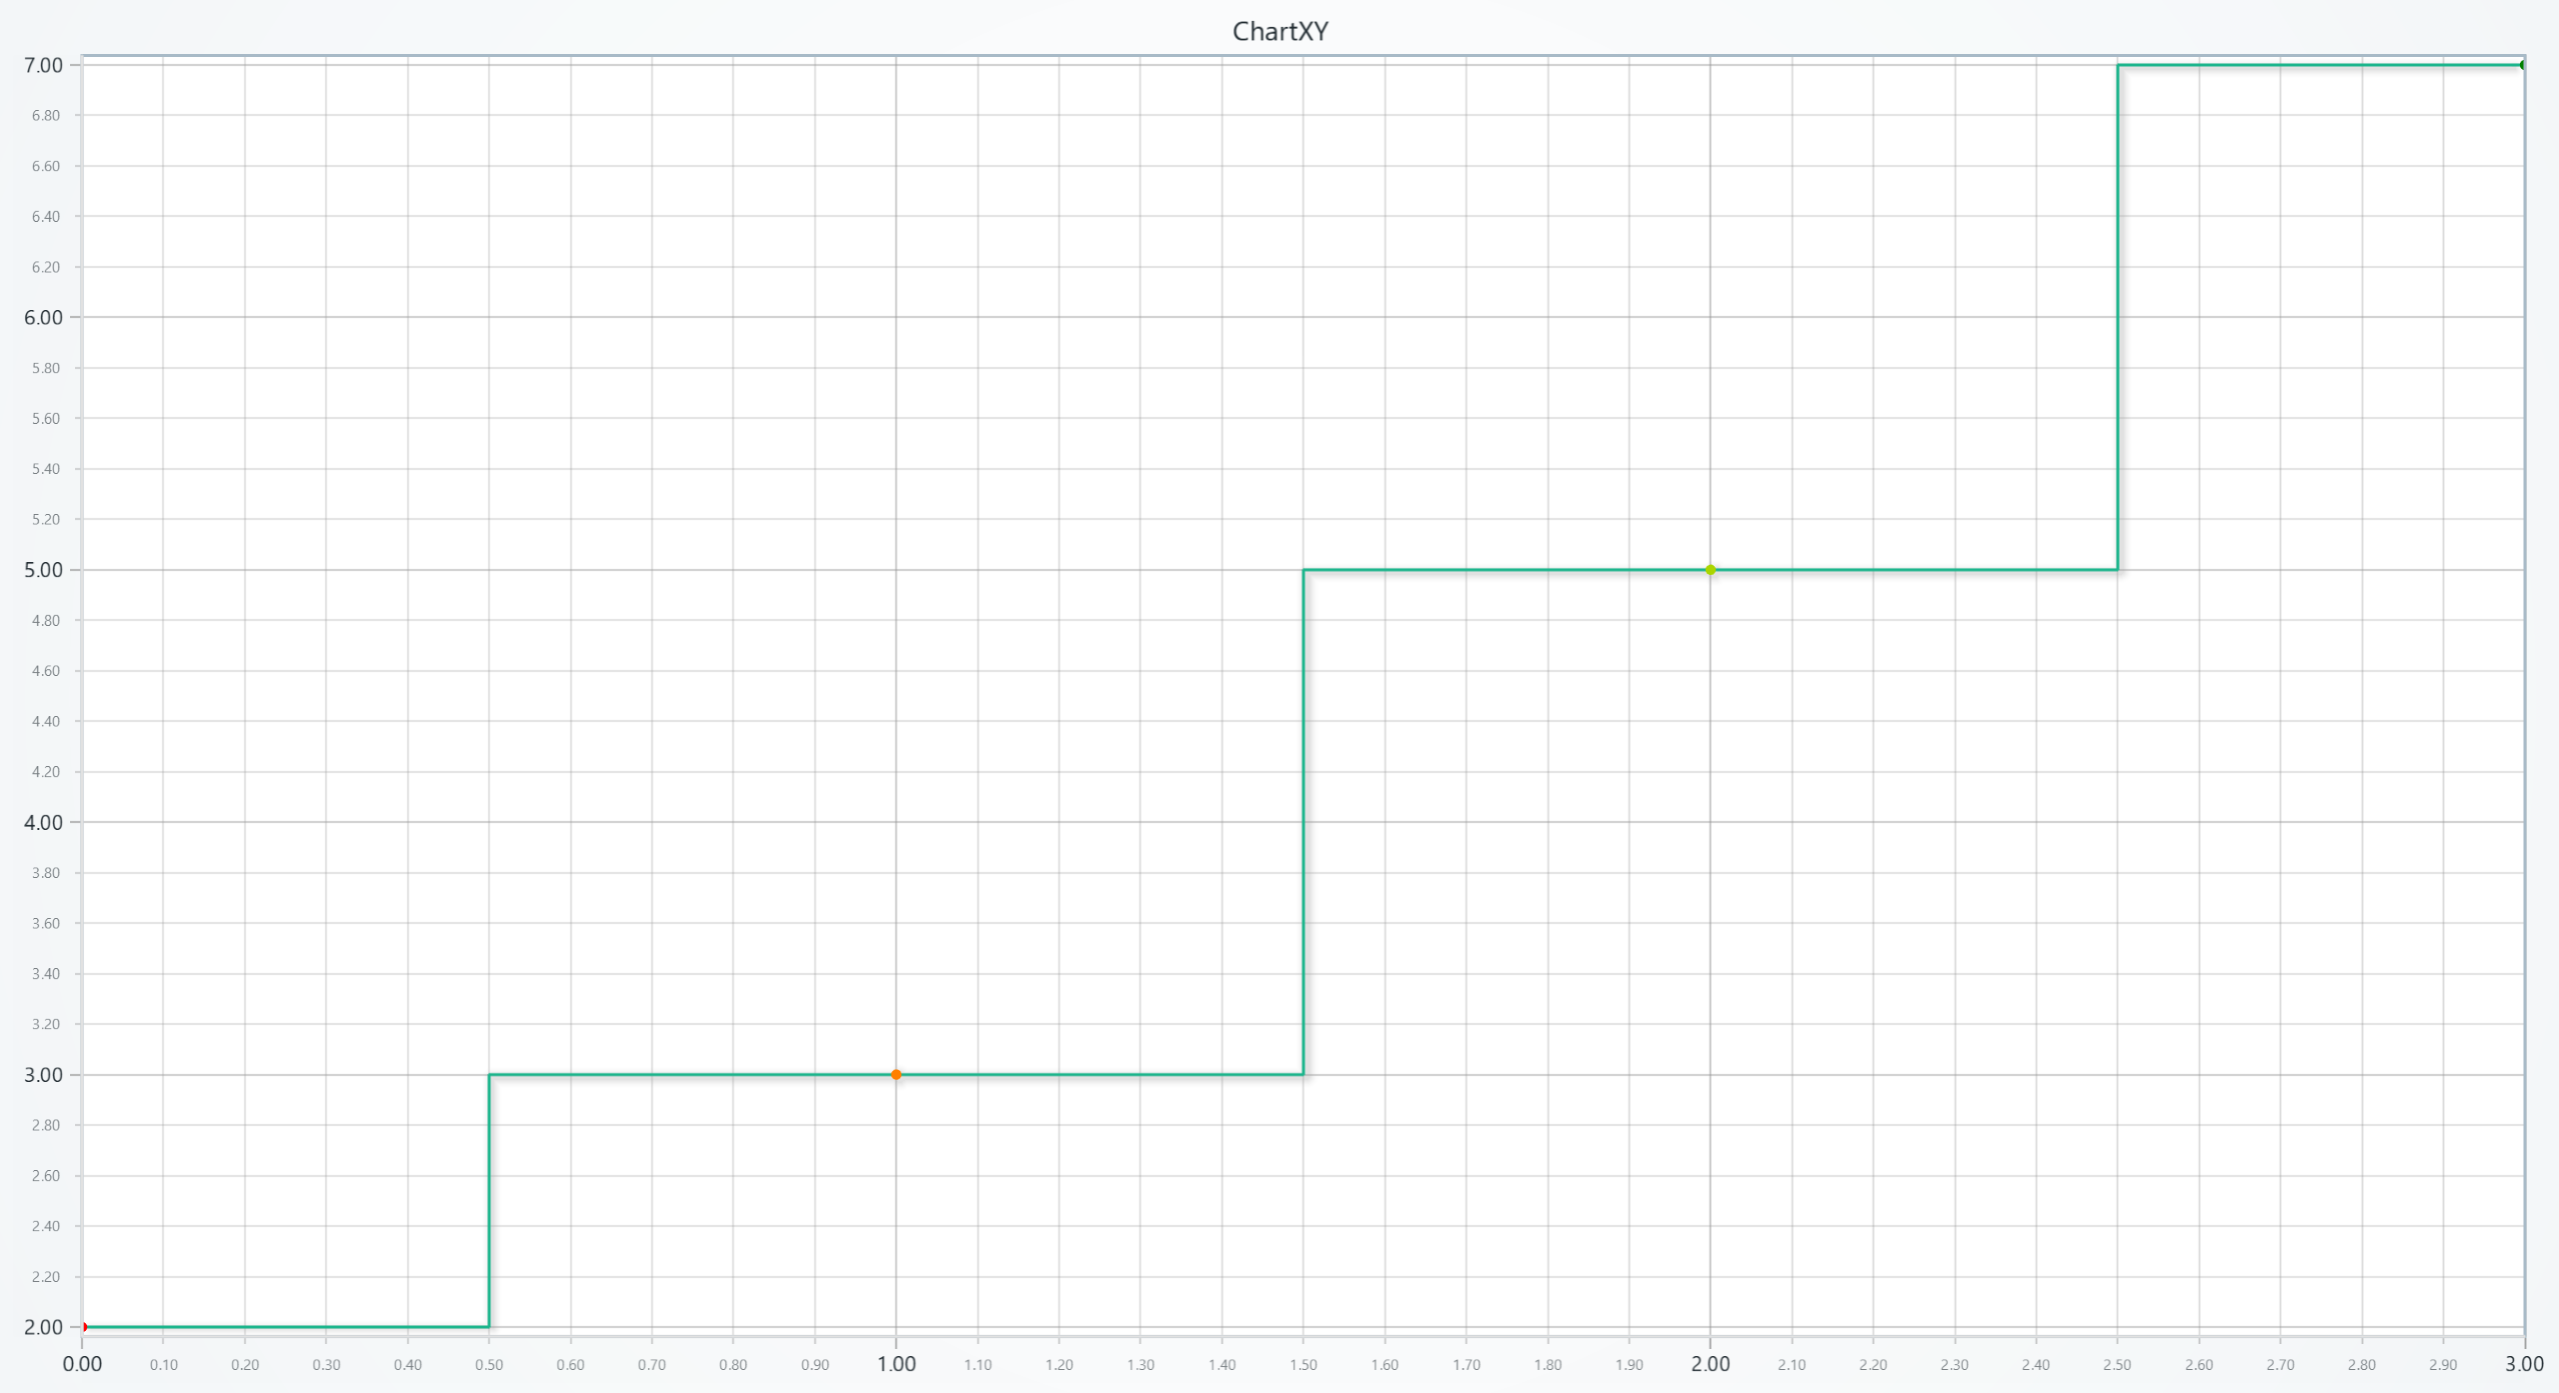Select the 3.00 tick label on X axis
Viewport: 2559px width, 1393px height.
click(x=2524, y=1362)
